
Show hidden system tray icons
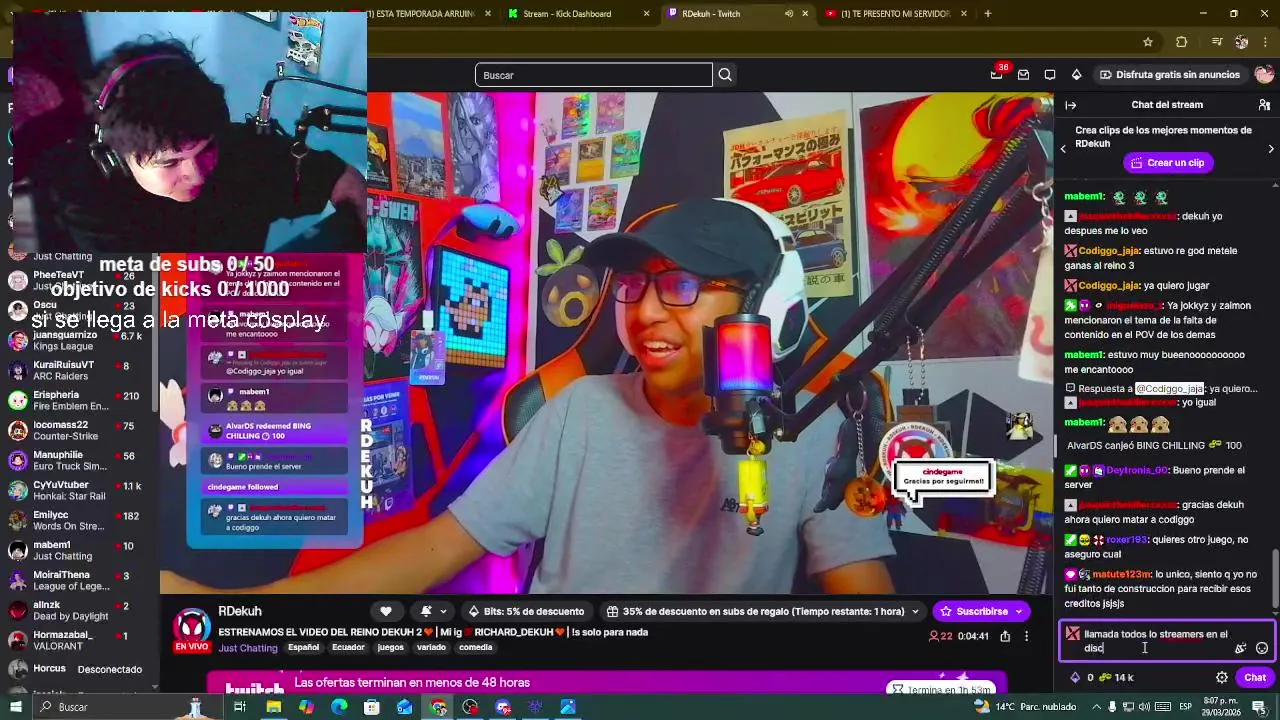pos(1096,707)
